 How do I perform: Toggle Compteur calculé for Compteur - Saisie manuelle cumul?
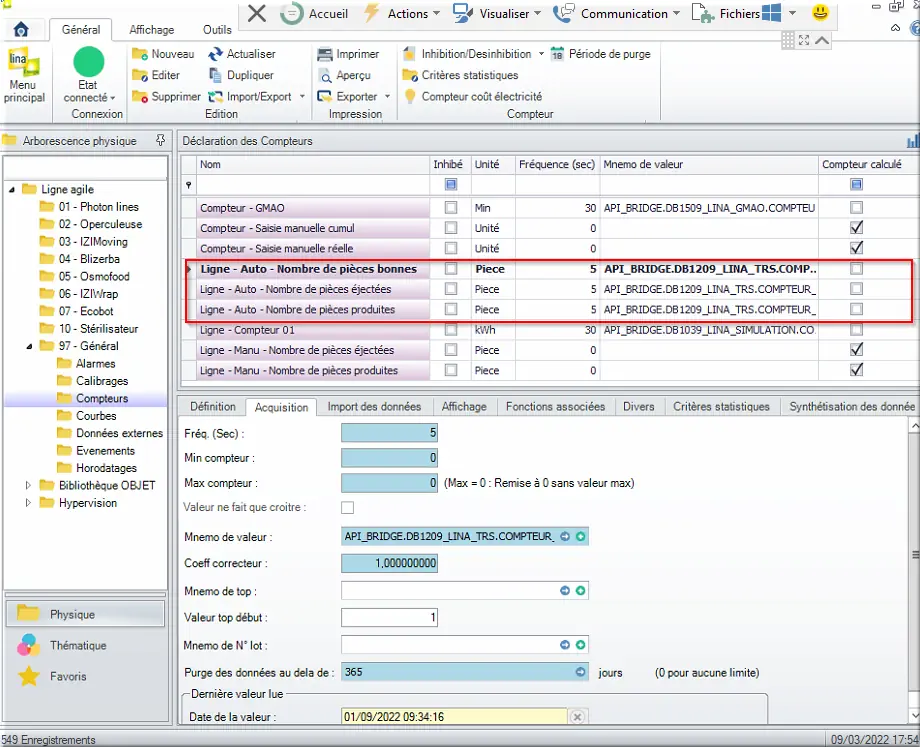point(857,227)
